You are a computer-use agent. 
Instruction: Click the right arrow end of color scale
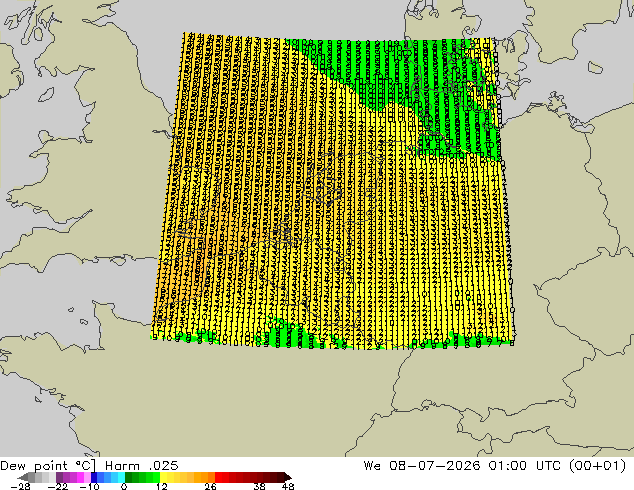pyautogui.click(x=288, y=477)
